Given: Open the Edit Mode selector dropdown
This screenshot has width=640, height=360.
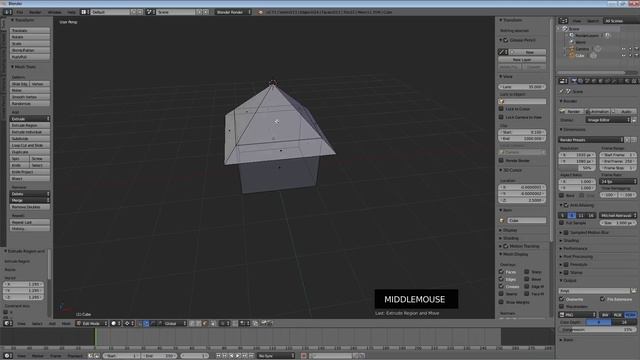Looking at the screenshot, I should (92, 323).
